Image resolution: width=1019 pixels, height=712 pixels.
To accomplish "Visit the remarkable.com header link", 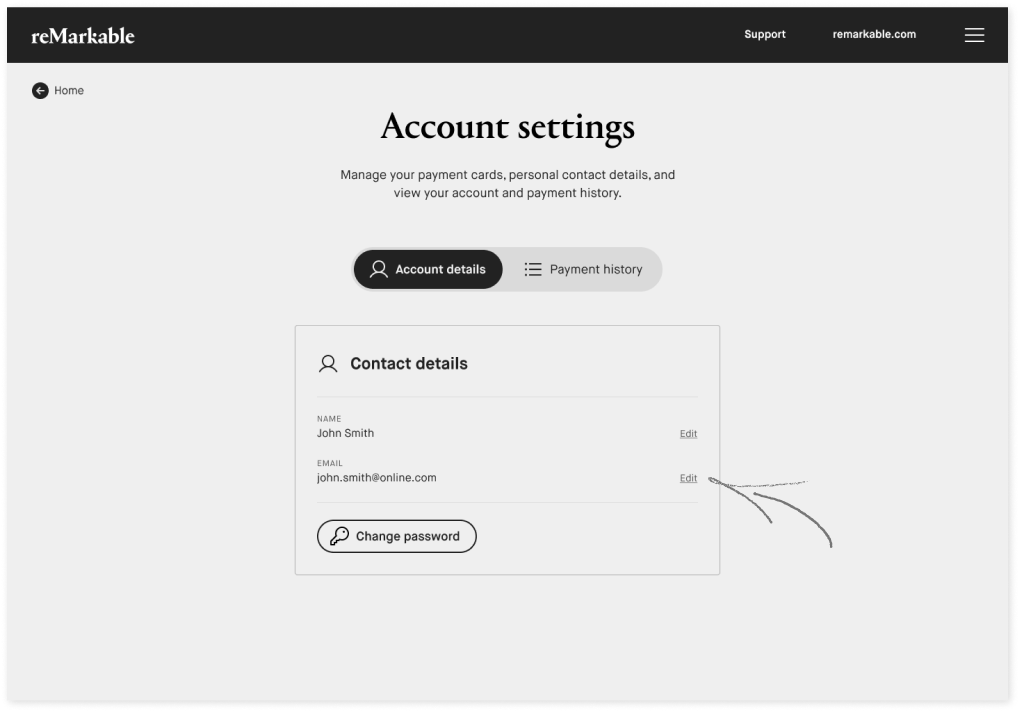I will 874,34.
